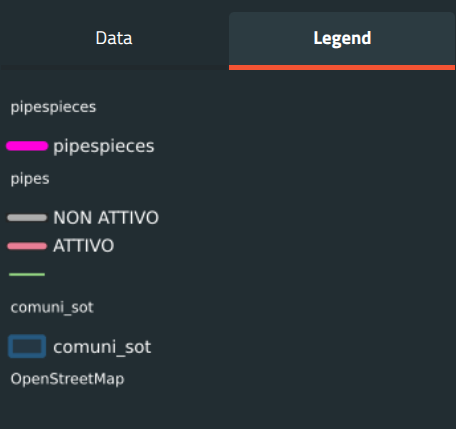Click the empty panel area below OpenStreetMap
This screenshot has width=456, height=429.
228,409
